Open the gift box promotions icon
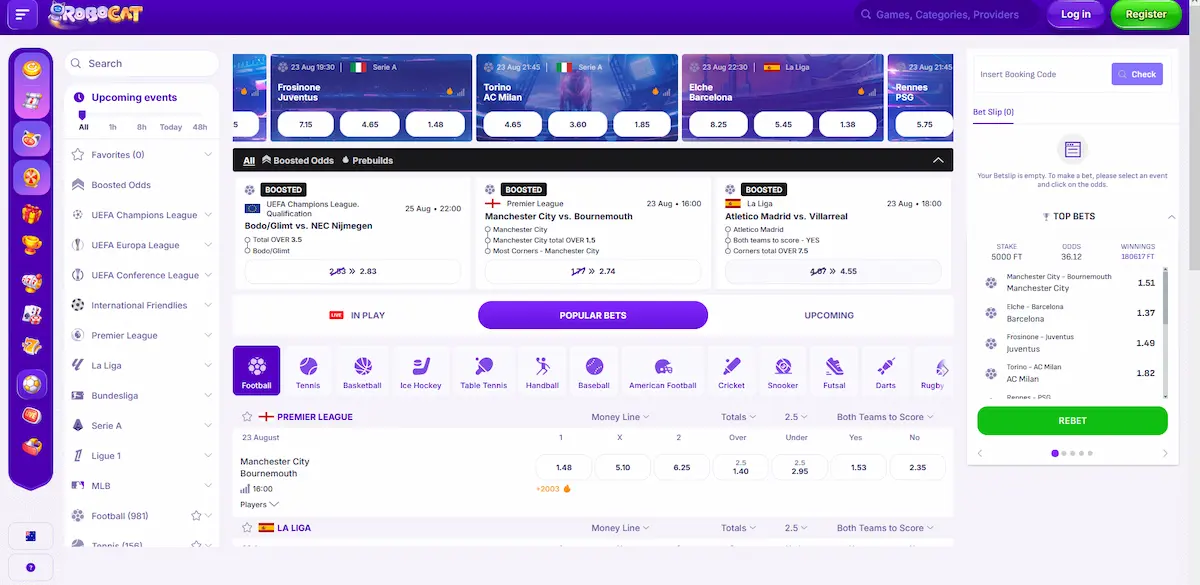Screen dimensions: 1200x585 coord(31,213)
